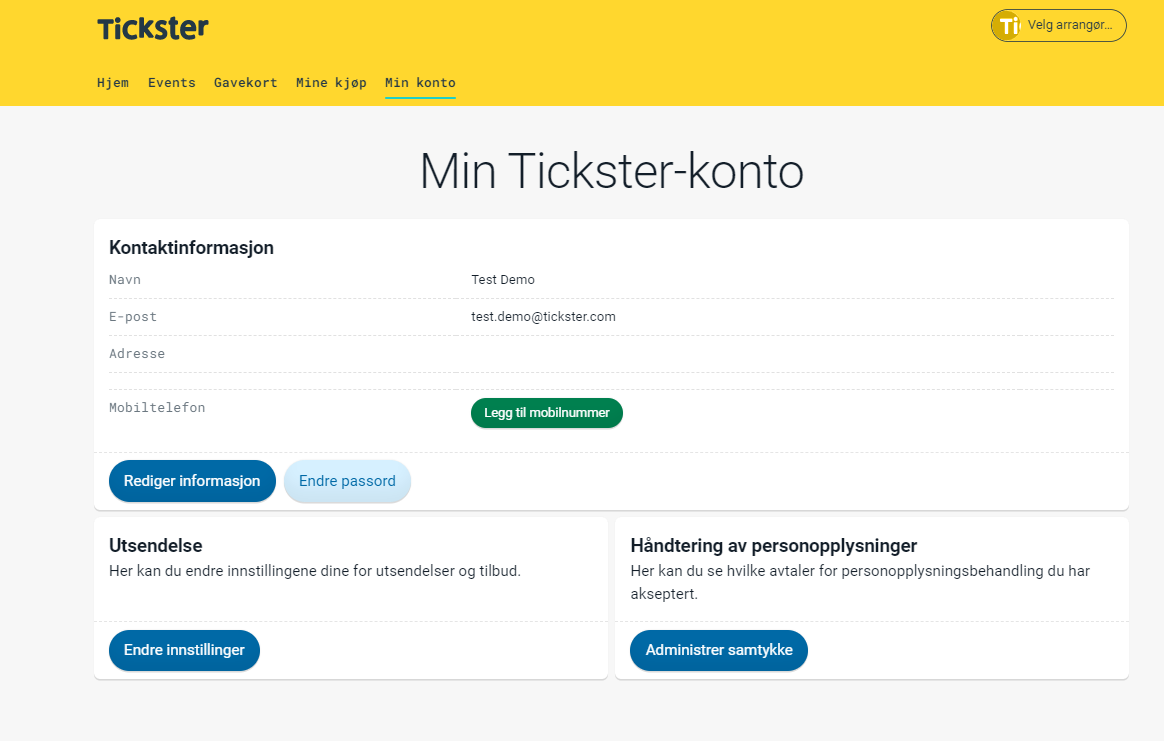Click the Administrer samtykke button
The width and height of the screenshot is (1164, 741).
point(718,650)
